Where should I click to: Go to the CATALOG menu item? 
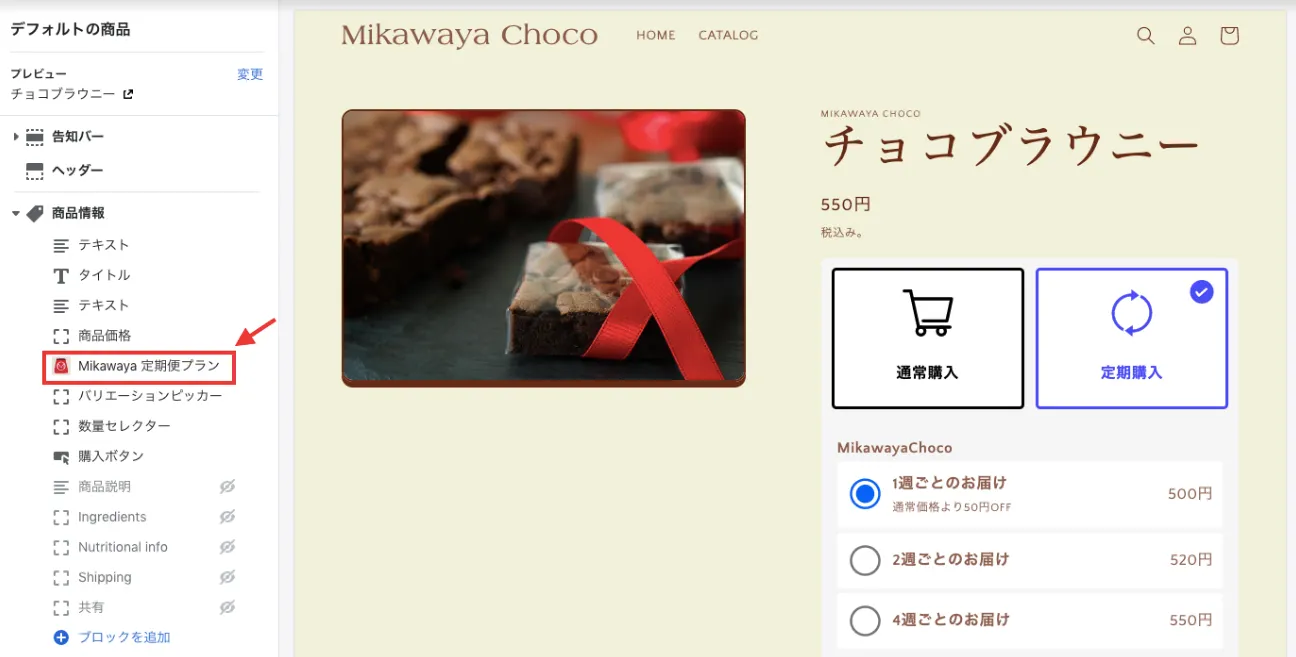728,35
